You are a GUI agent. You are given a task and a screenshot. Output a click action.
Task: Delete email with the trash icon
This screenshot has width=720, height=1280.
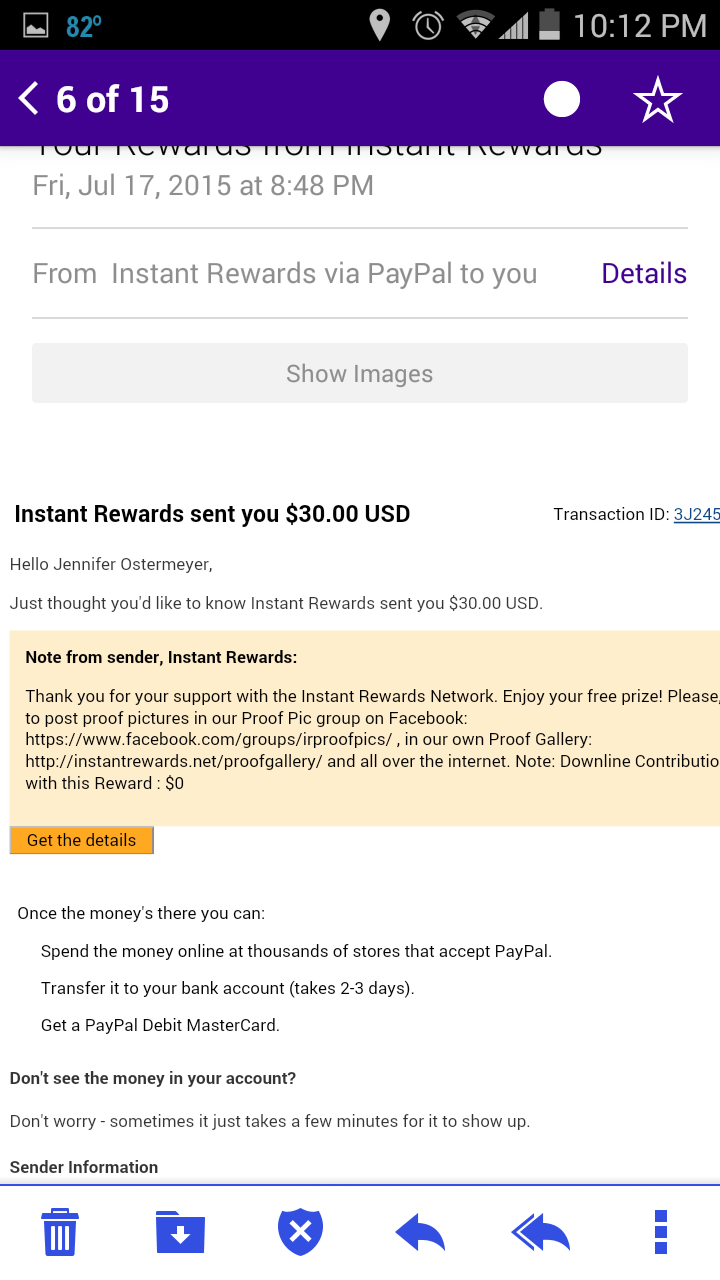60,1232
